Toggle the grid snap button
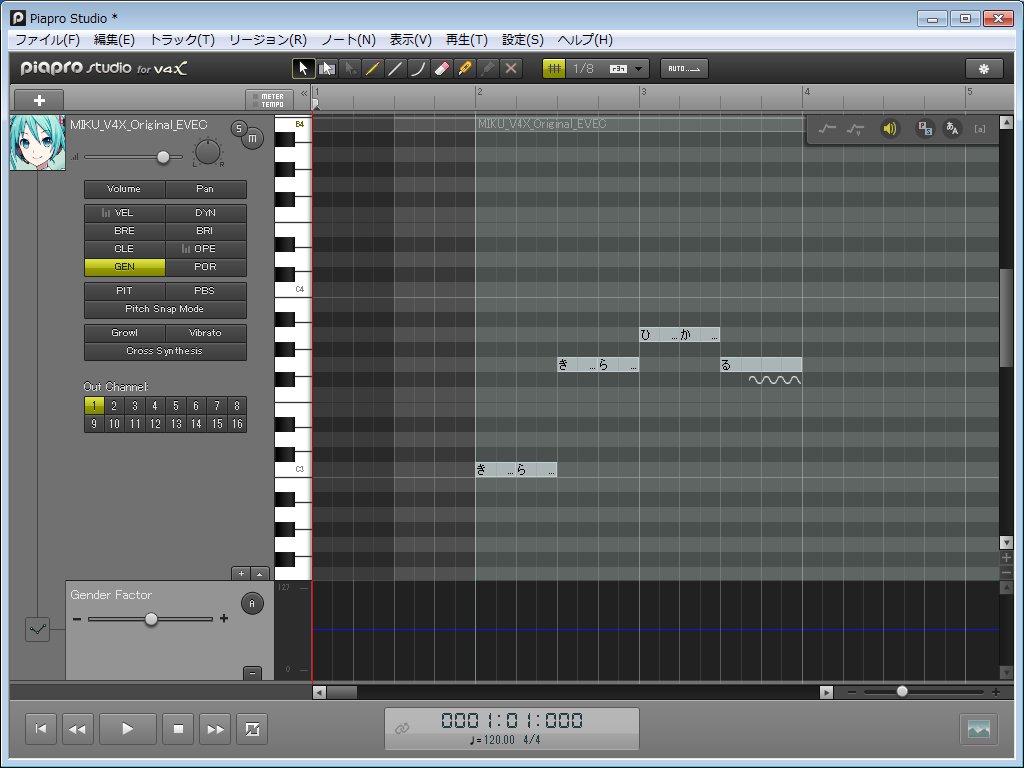Viewport: 1024px width, 768px height. 554,69
